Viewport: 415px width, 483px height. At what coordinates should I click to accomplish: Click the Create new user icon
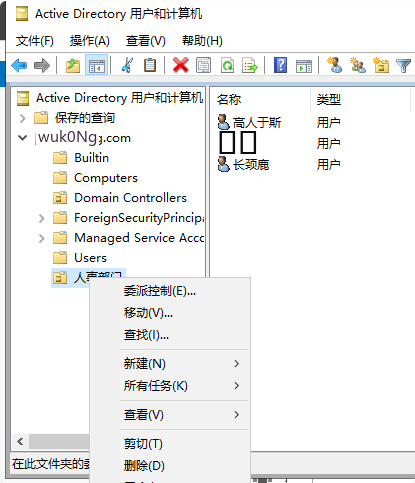[335, 65]
